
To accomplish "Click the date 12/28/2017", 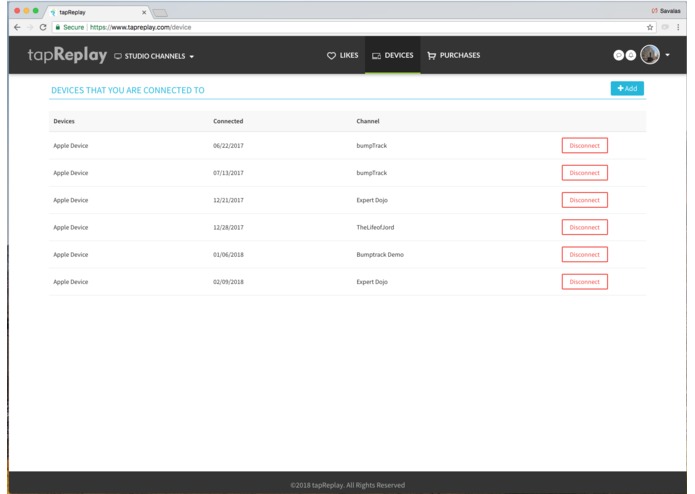I will (x=228, y=227).
